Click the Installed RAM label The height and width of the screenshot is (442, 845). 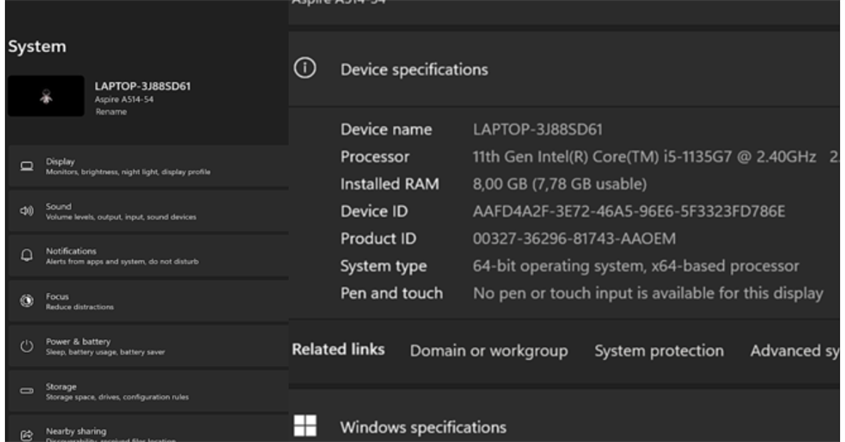point(390,184)
